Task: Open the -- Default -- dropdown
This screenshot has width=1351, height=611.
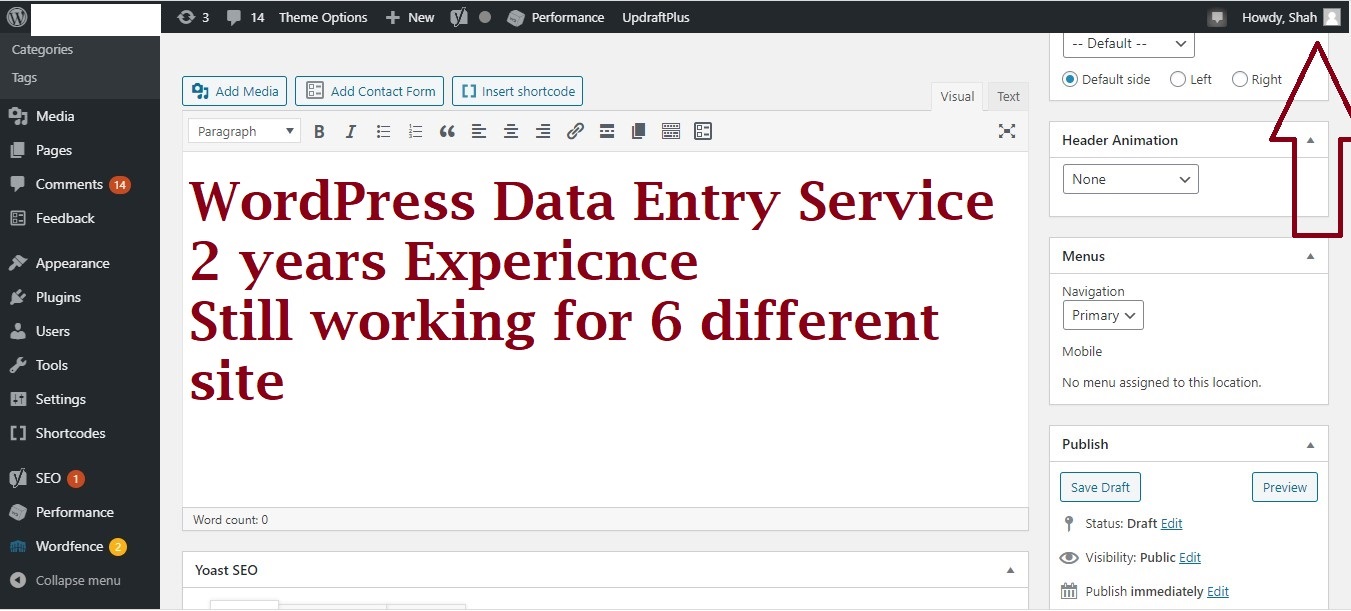Action: [x=1128, y=43]
